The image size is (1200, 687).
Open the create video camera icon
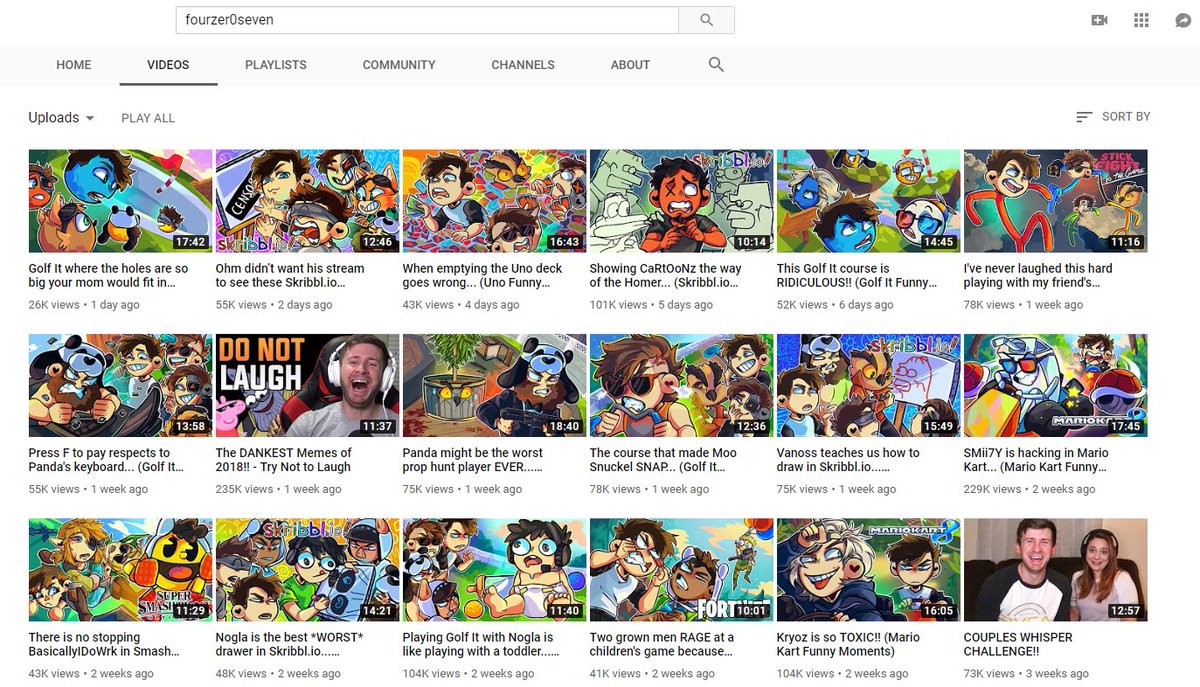1100,20
